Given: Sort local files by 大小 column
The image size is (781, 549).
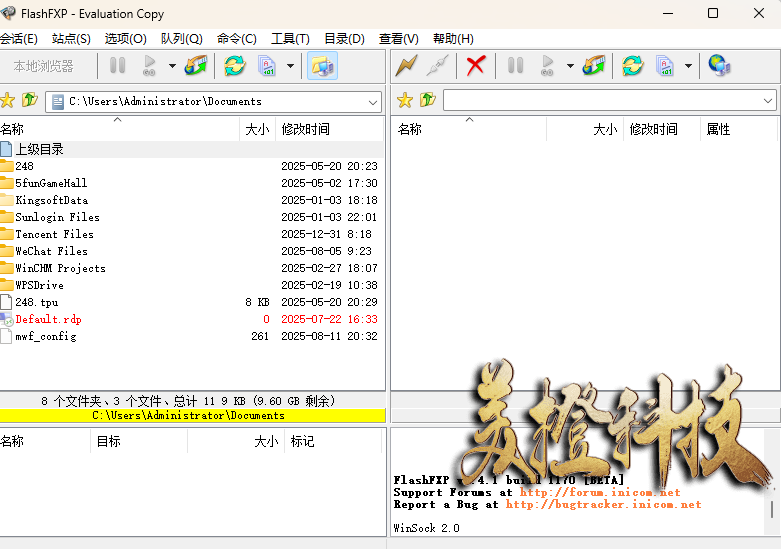Looking at the screenshot, I should 258,129.
